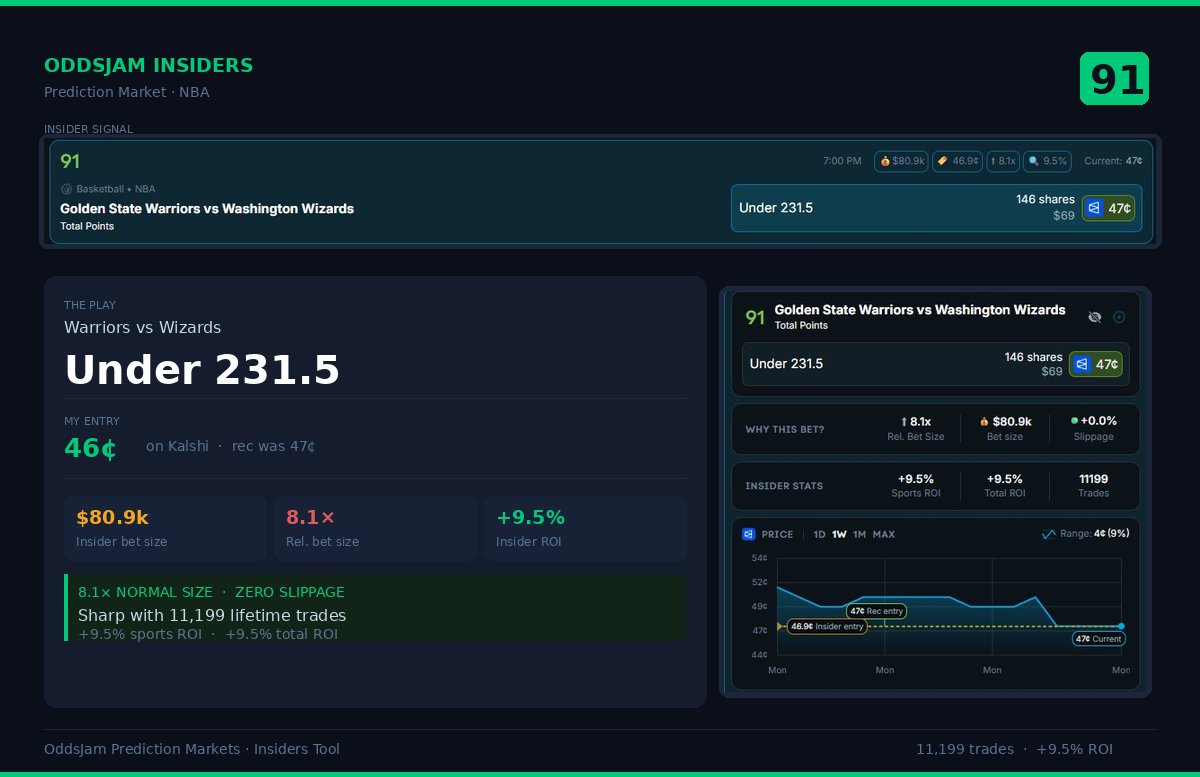Image resolution: width=1200 pixels, height=777 pixels.
Task: Click the yellow insider entry arrow marker on chart
Action: [x=779, y=627]
